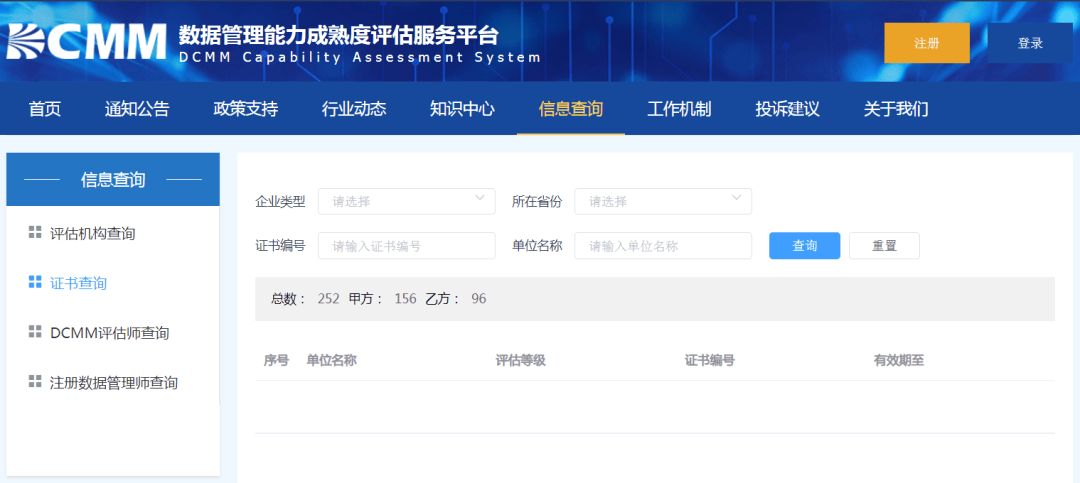Open the 投诉建议 page
Screen dimensions: 1080x483
(x=787, y=109)
